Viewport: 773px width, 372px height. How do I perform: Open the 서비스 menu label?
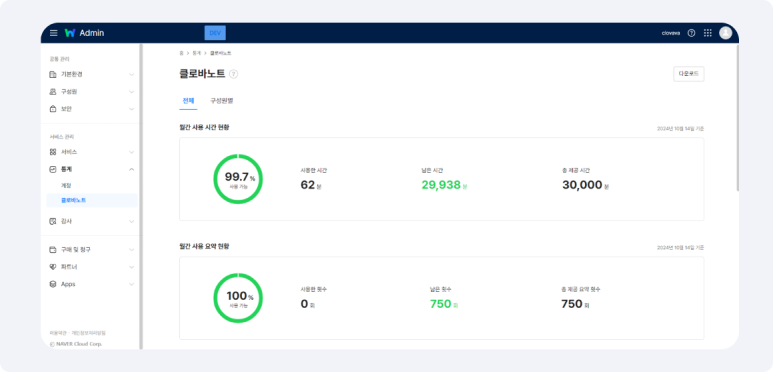[69, 152]
